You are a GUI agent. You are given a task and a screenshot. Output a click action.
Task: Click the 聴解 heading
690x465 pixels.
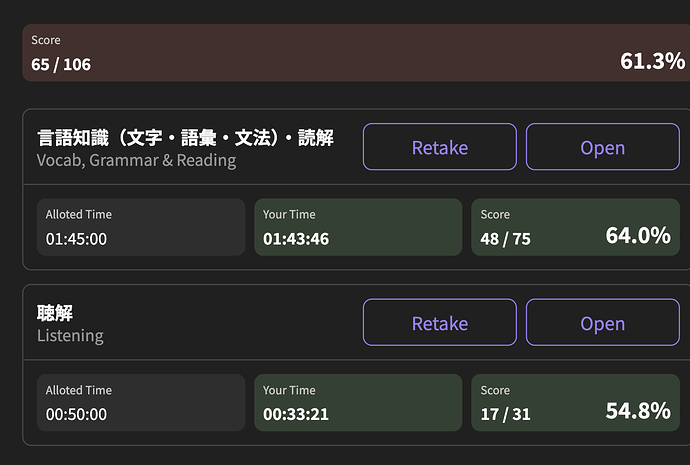[x=55, y=314]
